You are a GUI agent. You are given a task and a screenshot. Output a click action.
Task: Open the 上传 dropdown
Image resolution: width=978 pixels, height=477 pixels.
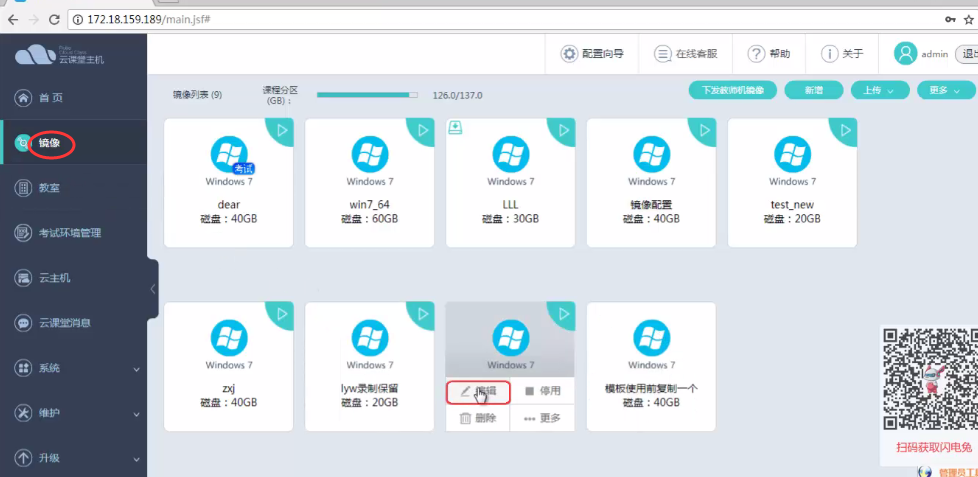pyautogui.click(x=880, y=90)
